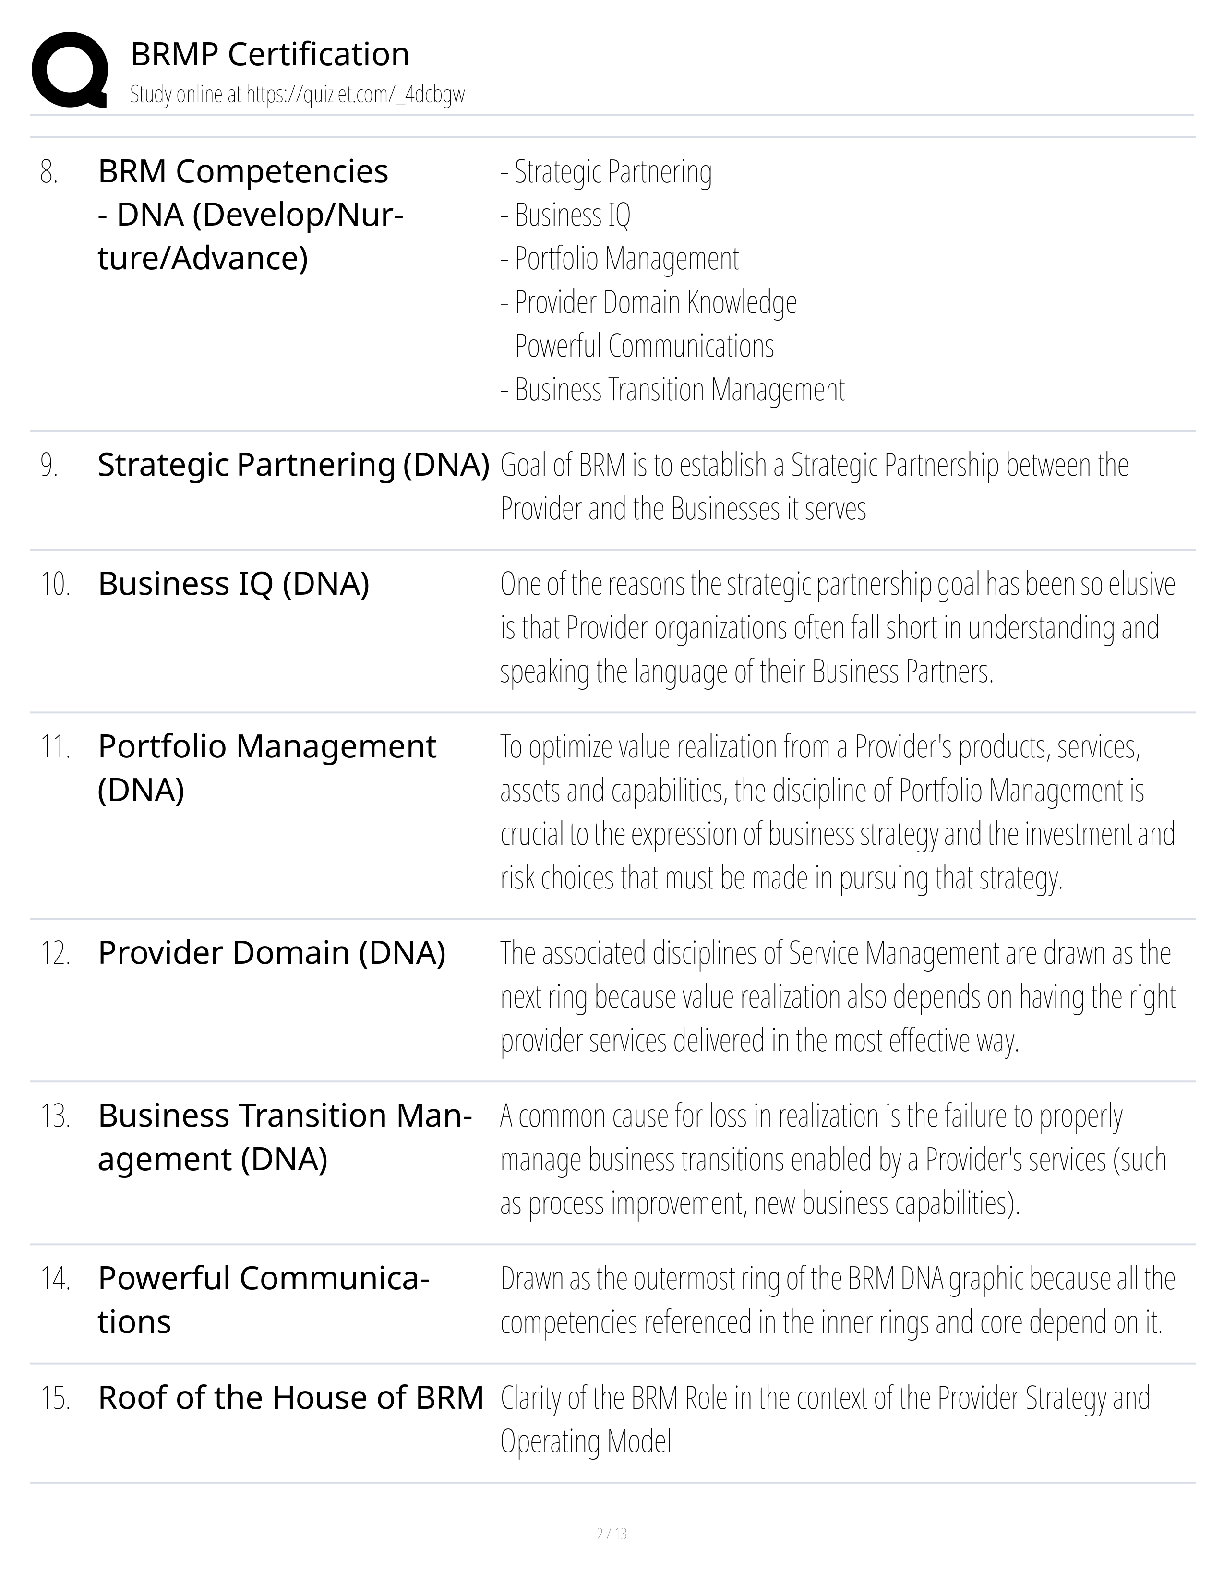
Task: Select the Business IQ (DNA) term
Action: coord(233,584)
